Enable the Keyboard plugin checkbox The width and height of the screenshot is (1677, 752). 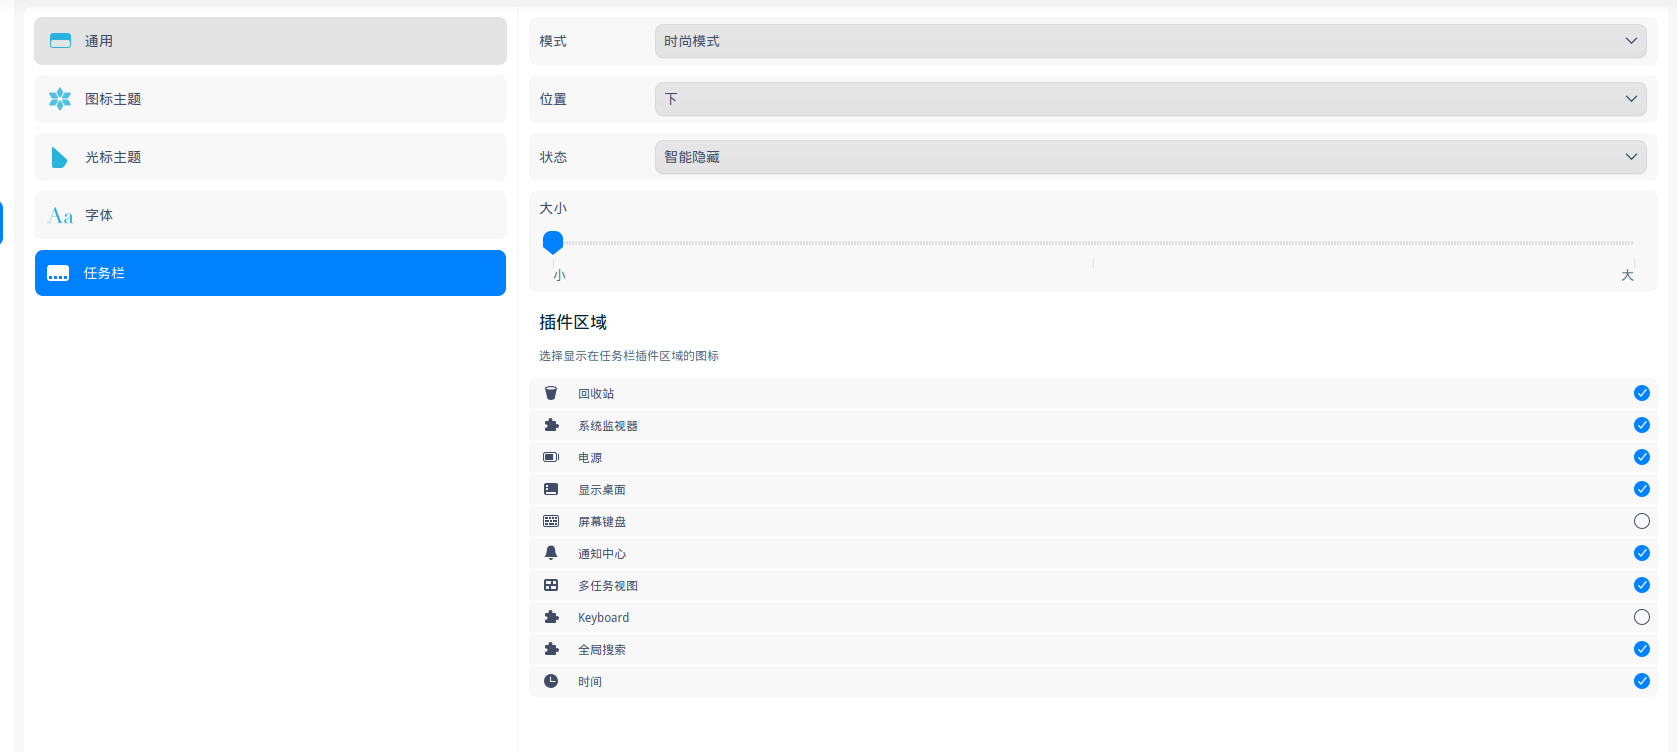[1642, 617]
